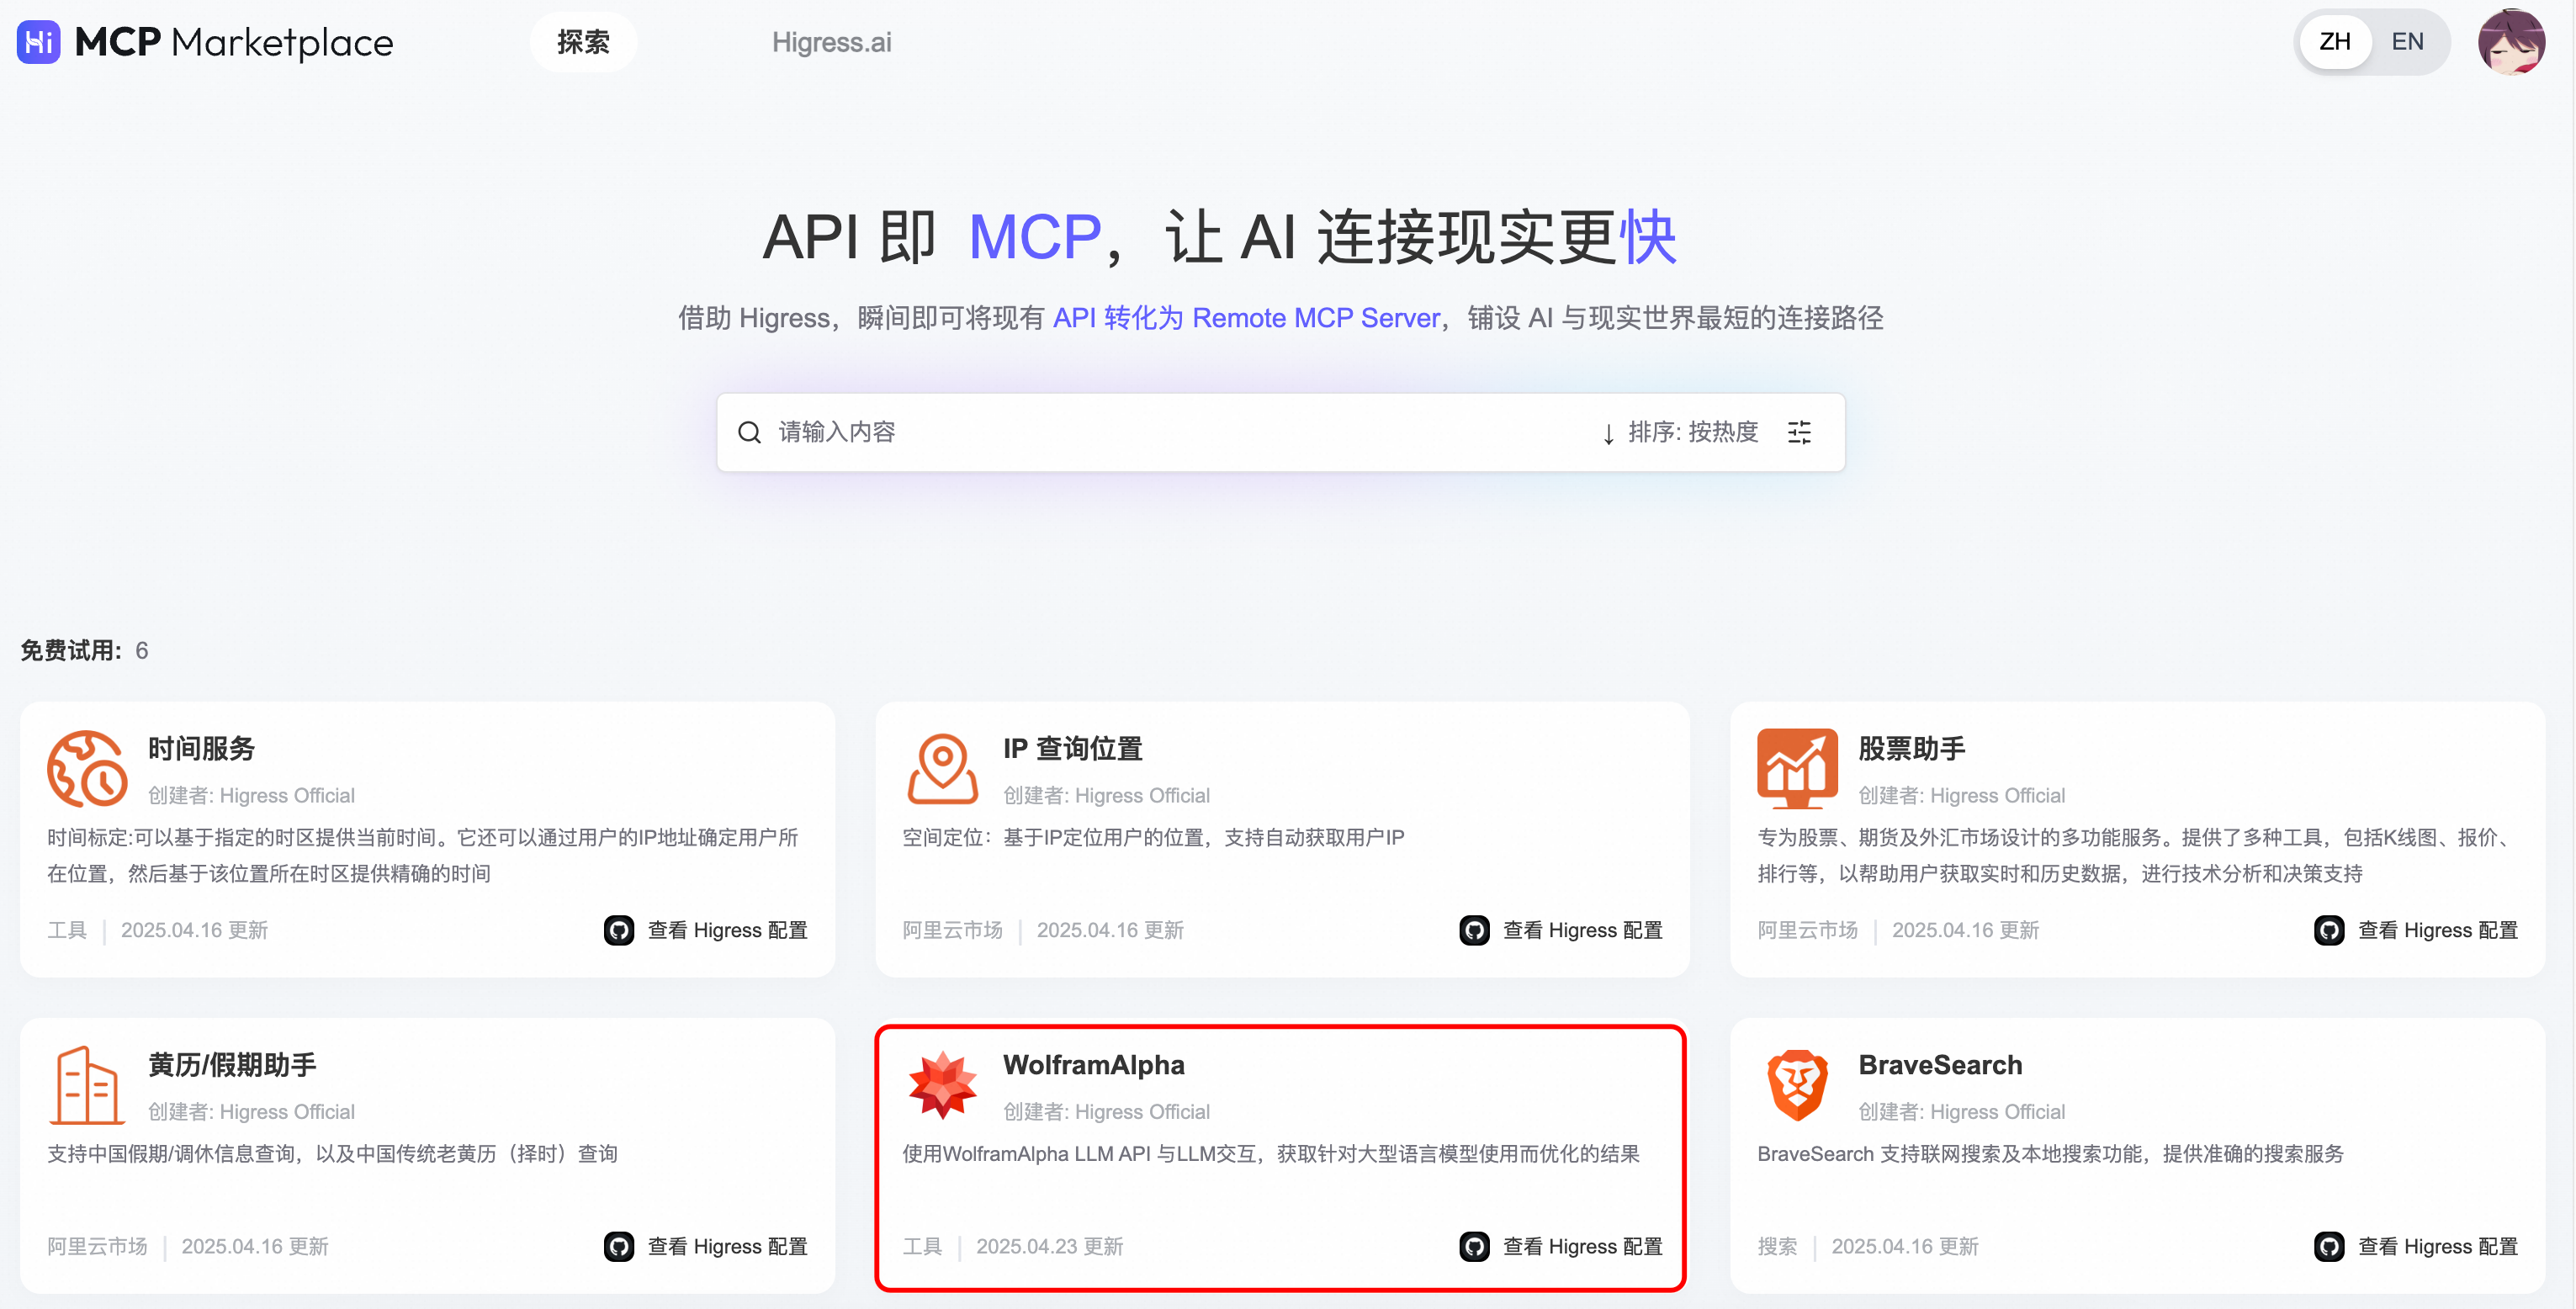Click the stock assistant chart icon
The image size is (2576, 1309).
coord(1797,768)
